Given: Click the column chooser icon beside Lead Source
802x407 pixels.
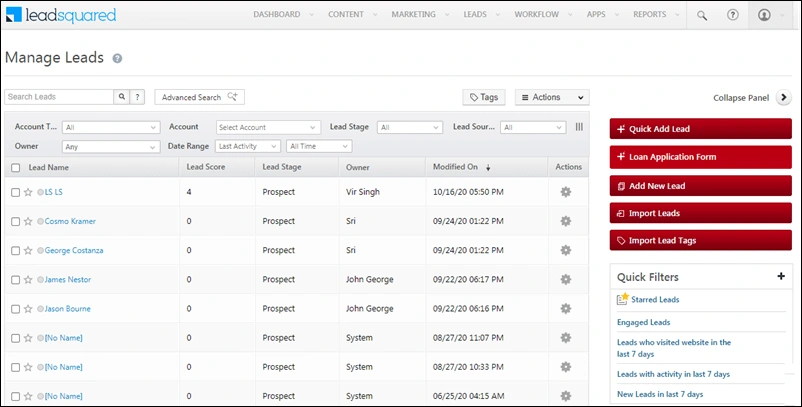Looking at the screenshot, I should pyautogui.click(x=579, y=127).
